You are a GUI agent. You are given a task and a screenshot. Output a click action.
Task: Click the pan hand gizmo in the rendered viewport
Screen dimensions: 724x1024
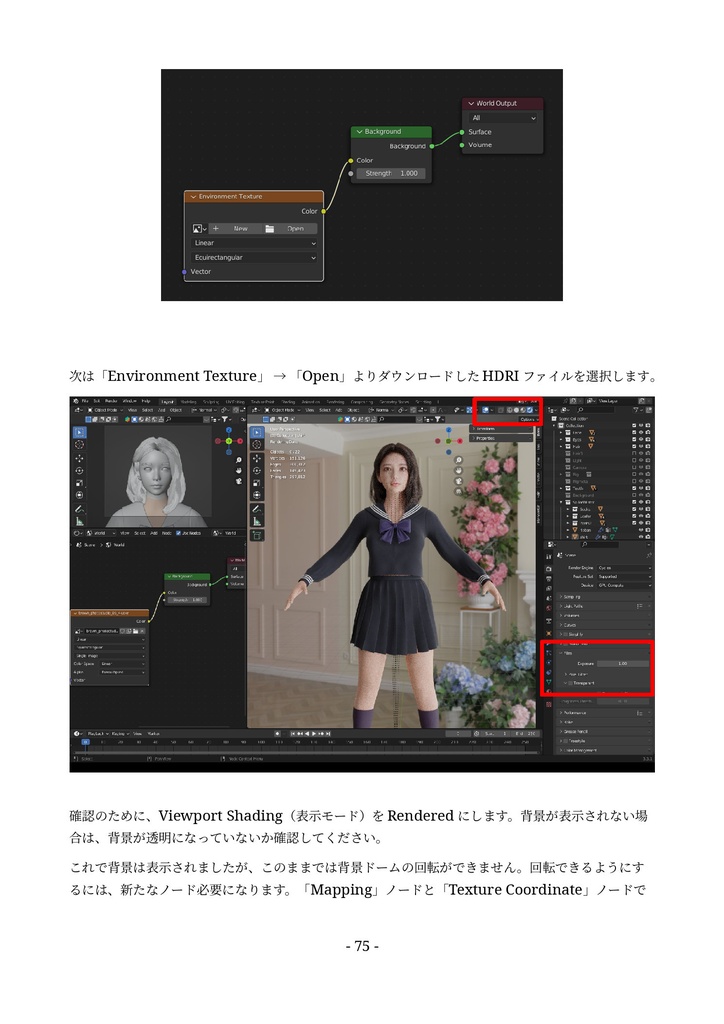click(x=458, y=471)
